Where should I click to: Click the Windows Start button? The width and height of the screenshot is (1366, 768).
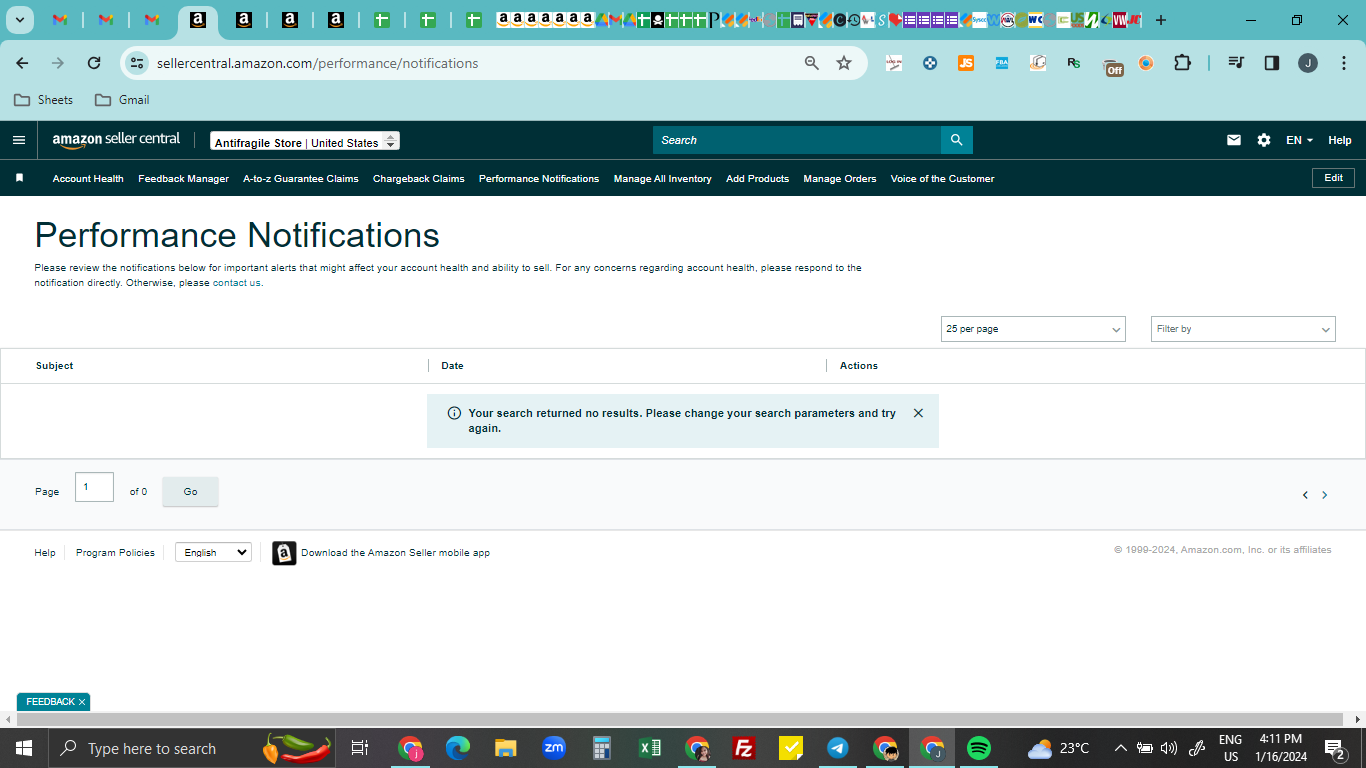tap(24, 748)
